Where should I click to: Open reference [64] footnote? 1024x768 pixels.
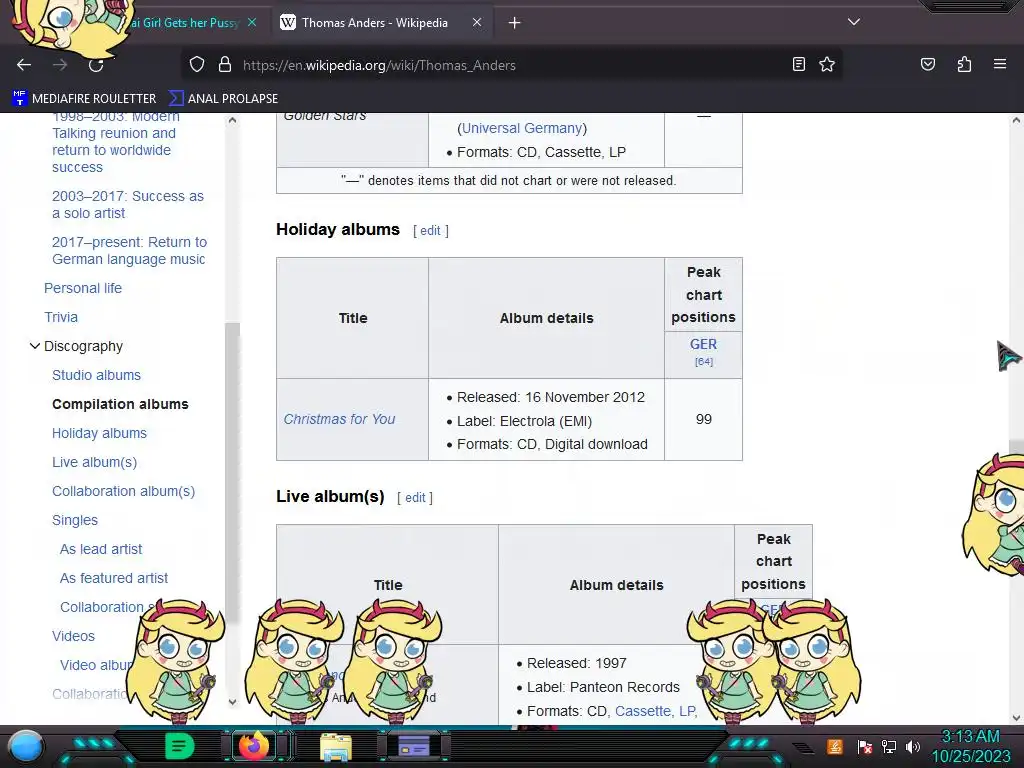(x=703, y=362)
